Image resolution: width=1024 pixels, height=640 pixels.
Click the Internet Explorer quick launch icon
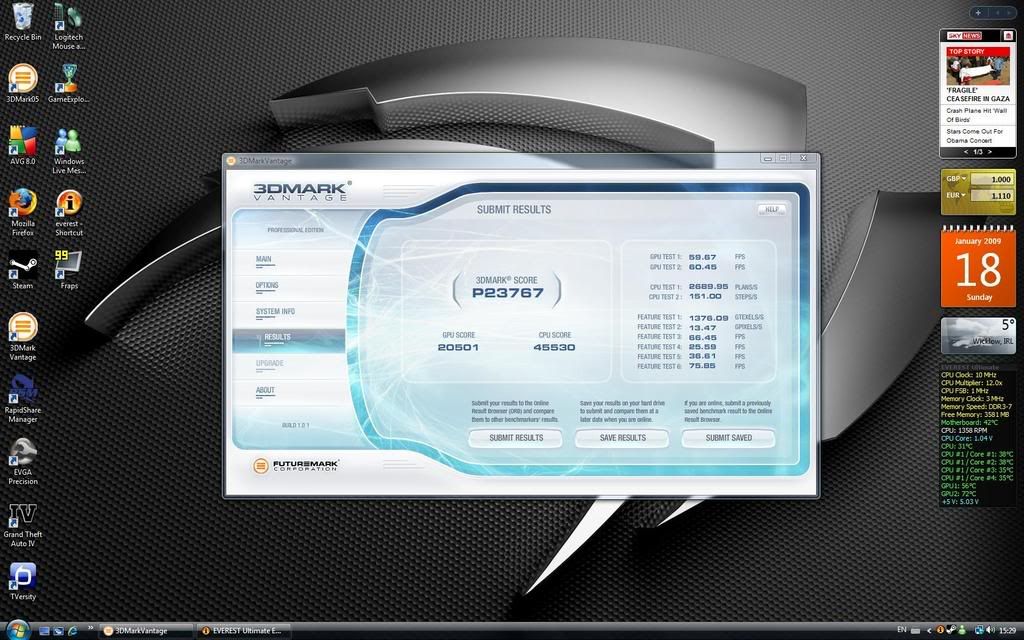point(73,631)
